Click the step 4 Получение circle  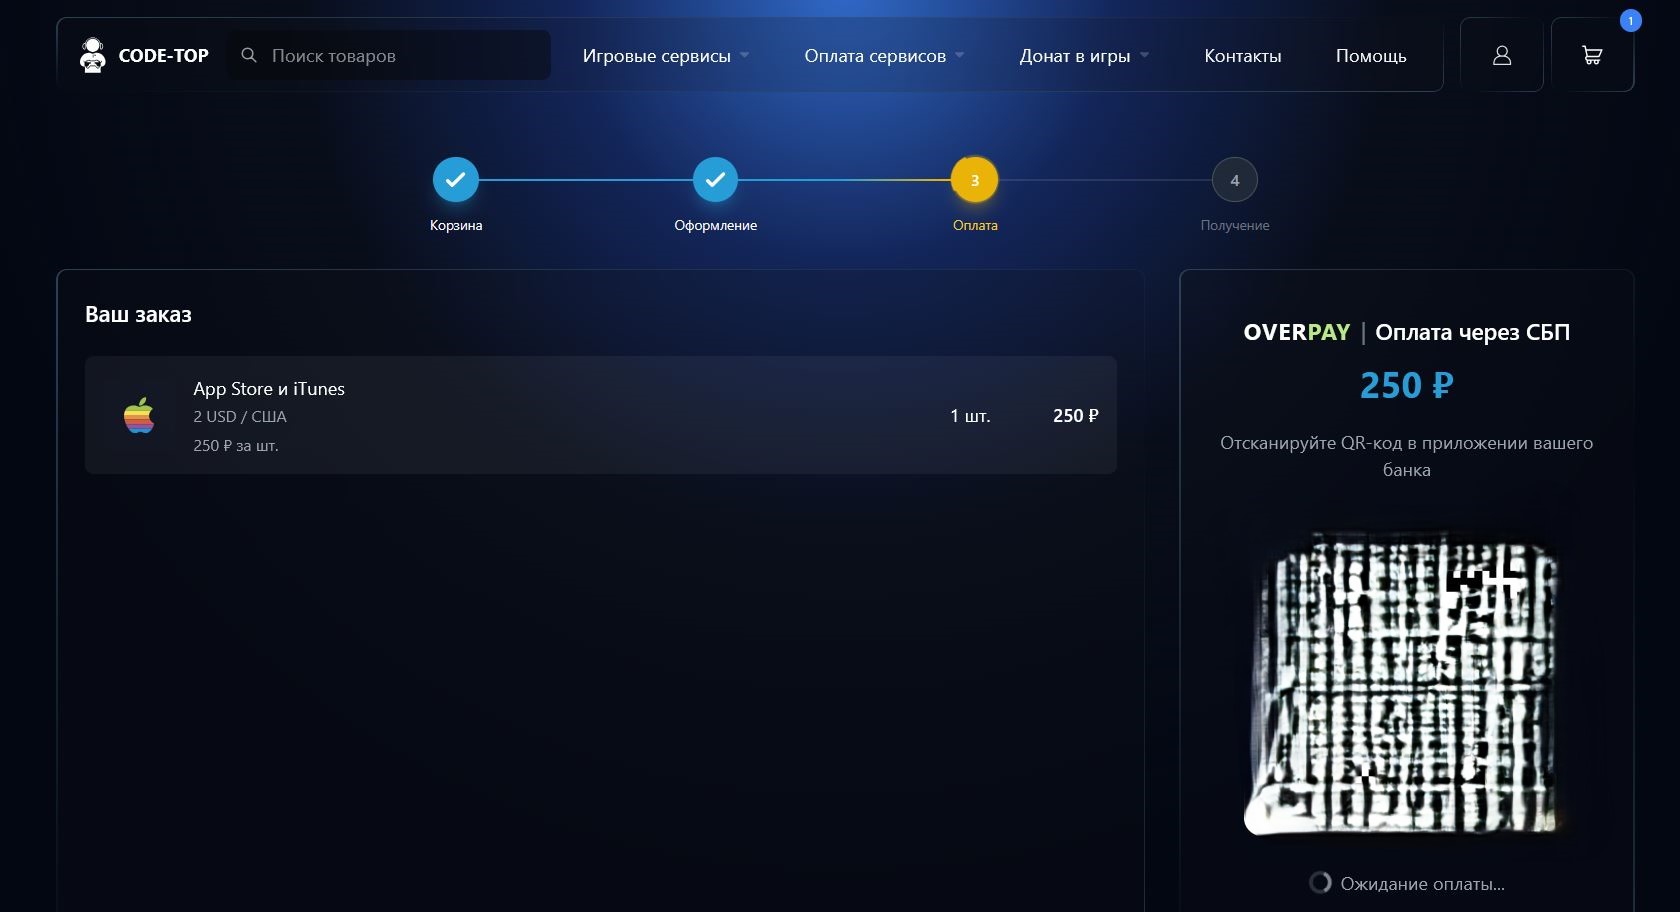pyautogui.click(x=1234, y=180)
